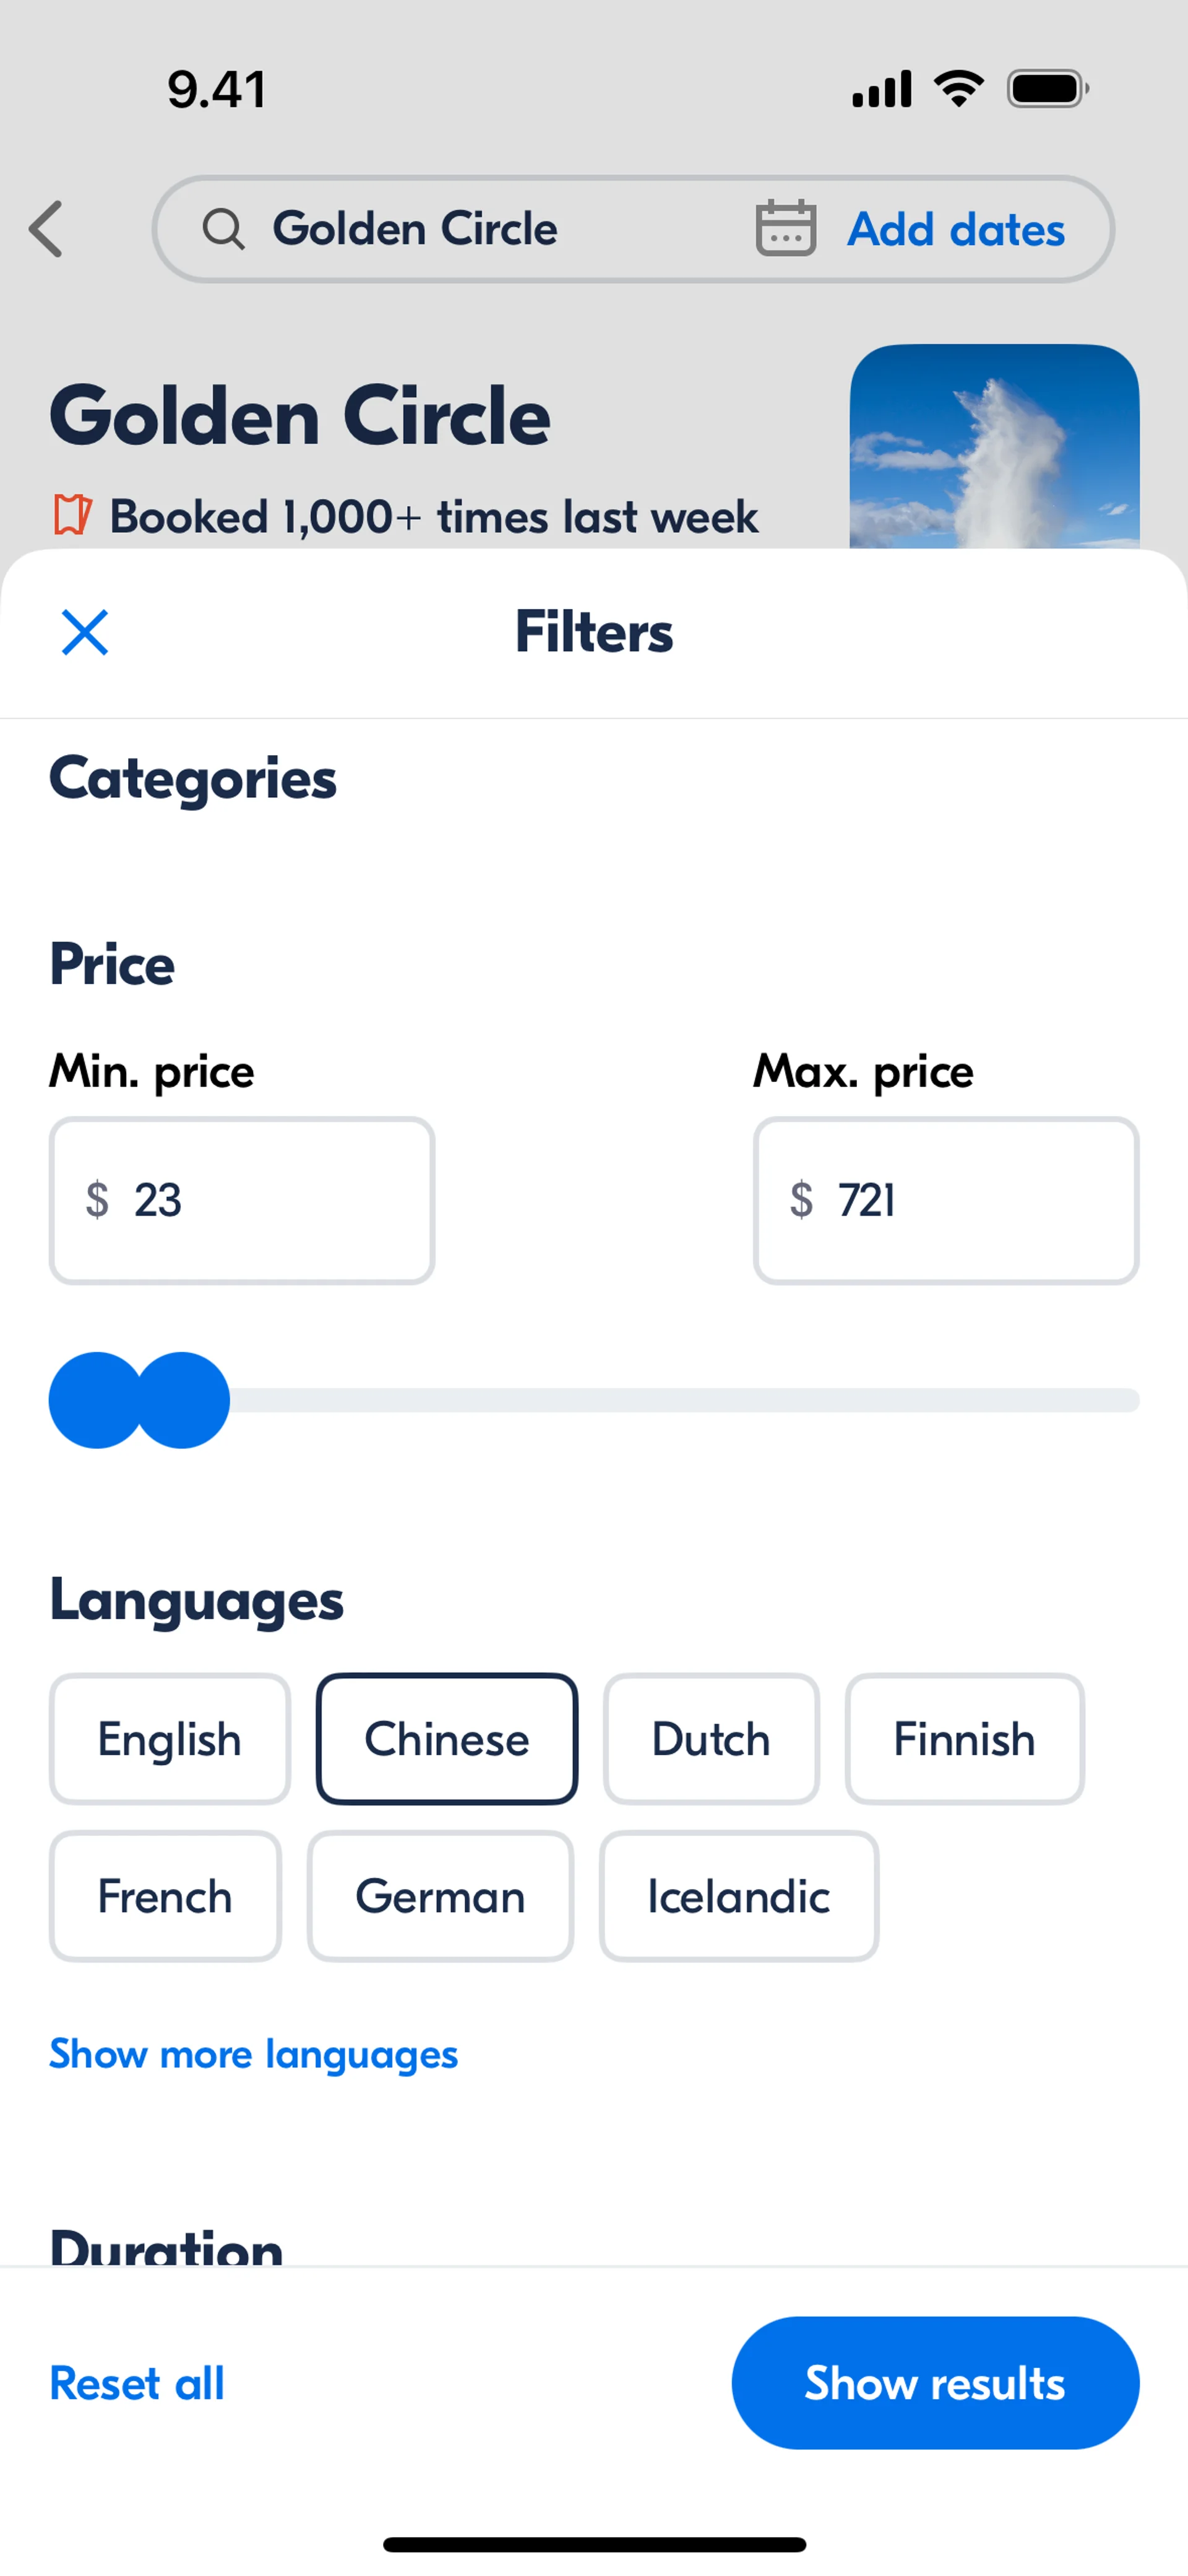Select the French language chip
Screen dimensions: 1188x2576
pos(165,1896)
